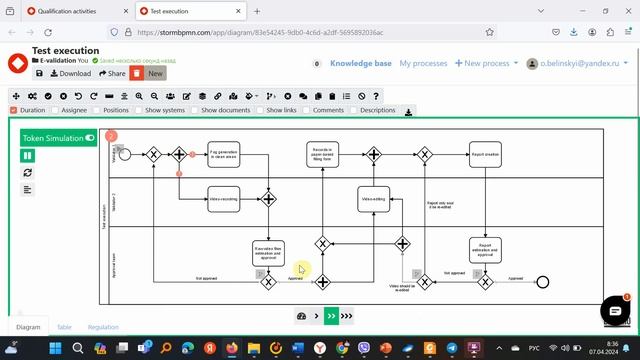Bookmark this page with star icon
Screen dimensions: 640x360
[489, 32]
